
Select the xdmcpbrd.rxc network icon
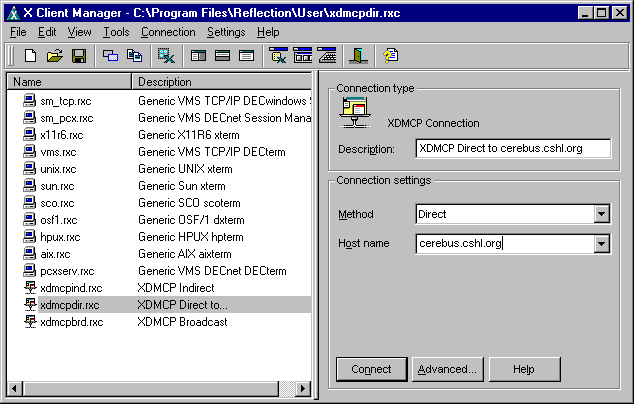30,322
